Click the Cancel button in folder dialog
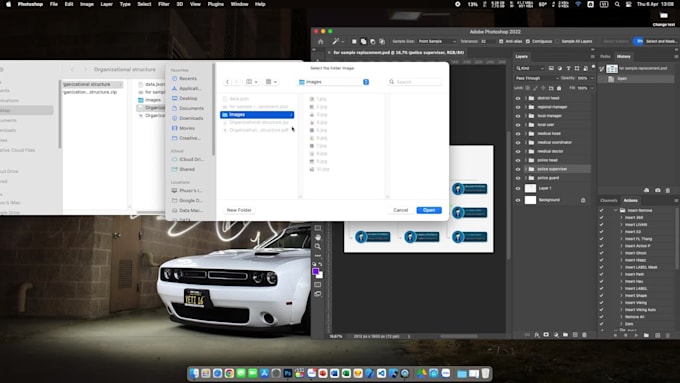This screenshot has height=383, width=680. pos(401,210)
